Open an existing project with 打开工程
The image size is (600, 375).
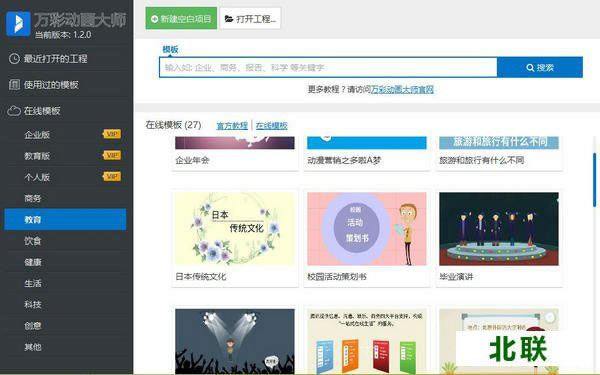(x=250, y=18)
